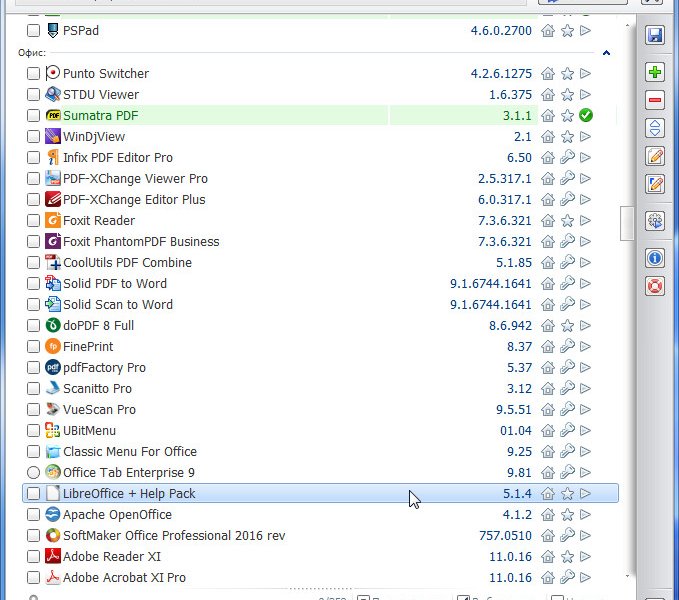Click green checkmark icon on Sumatra PDF row
The width and height of the screenshot is (679, 600).
pyautogui.click(x=585, y=116)
